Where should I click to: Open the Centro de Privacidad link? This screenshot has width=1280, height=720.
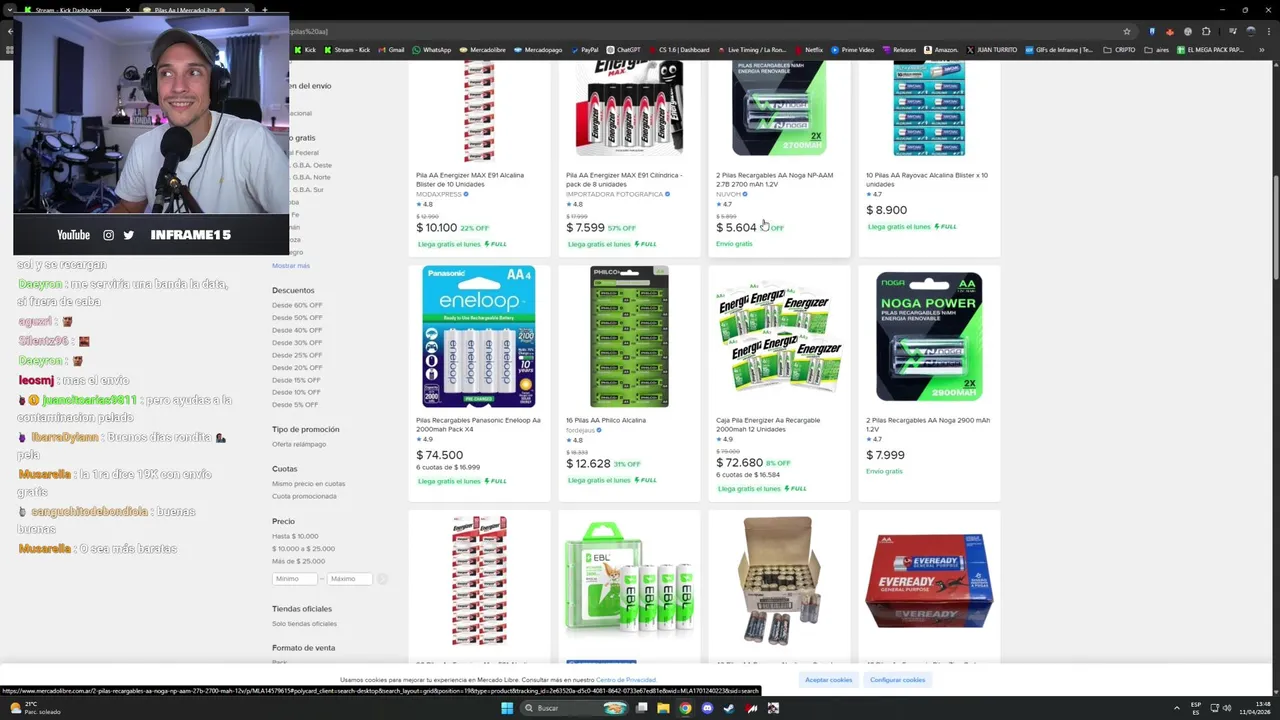[x=626, y=680]
